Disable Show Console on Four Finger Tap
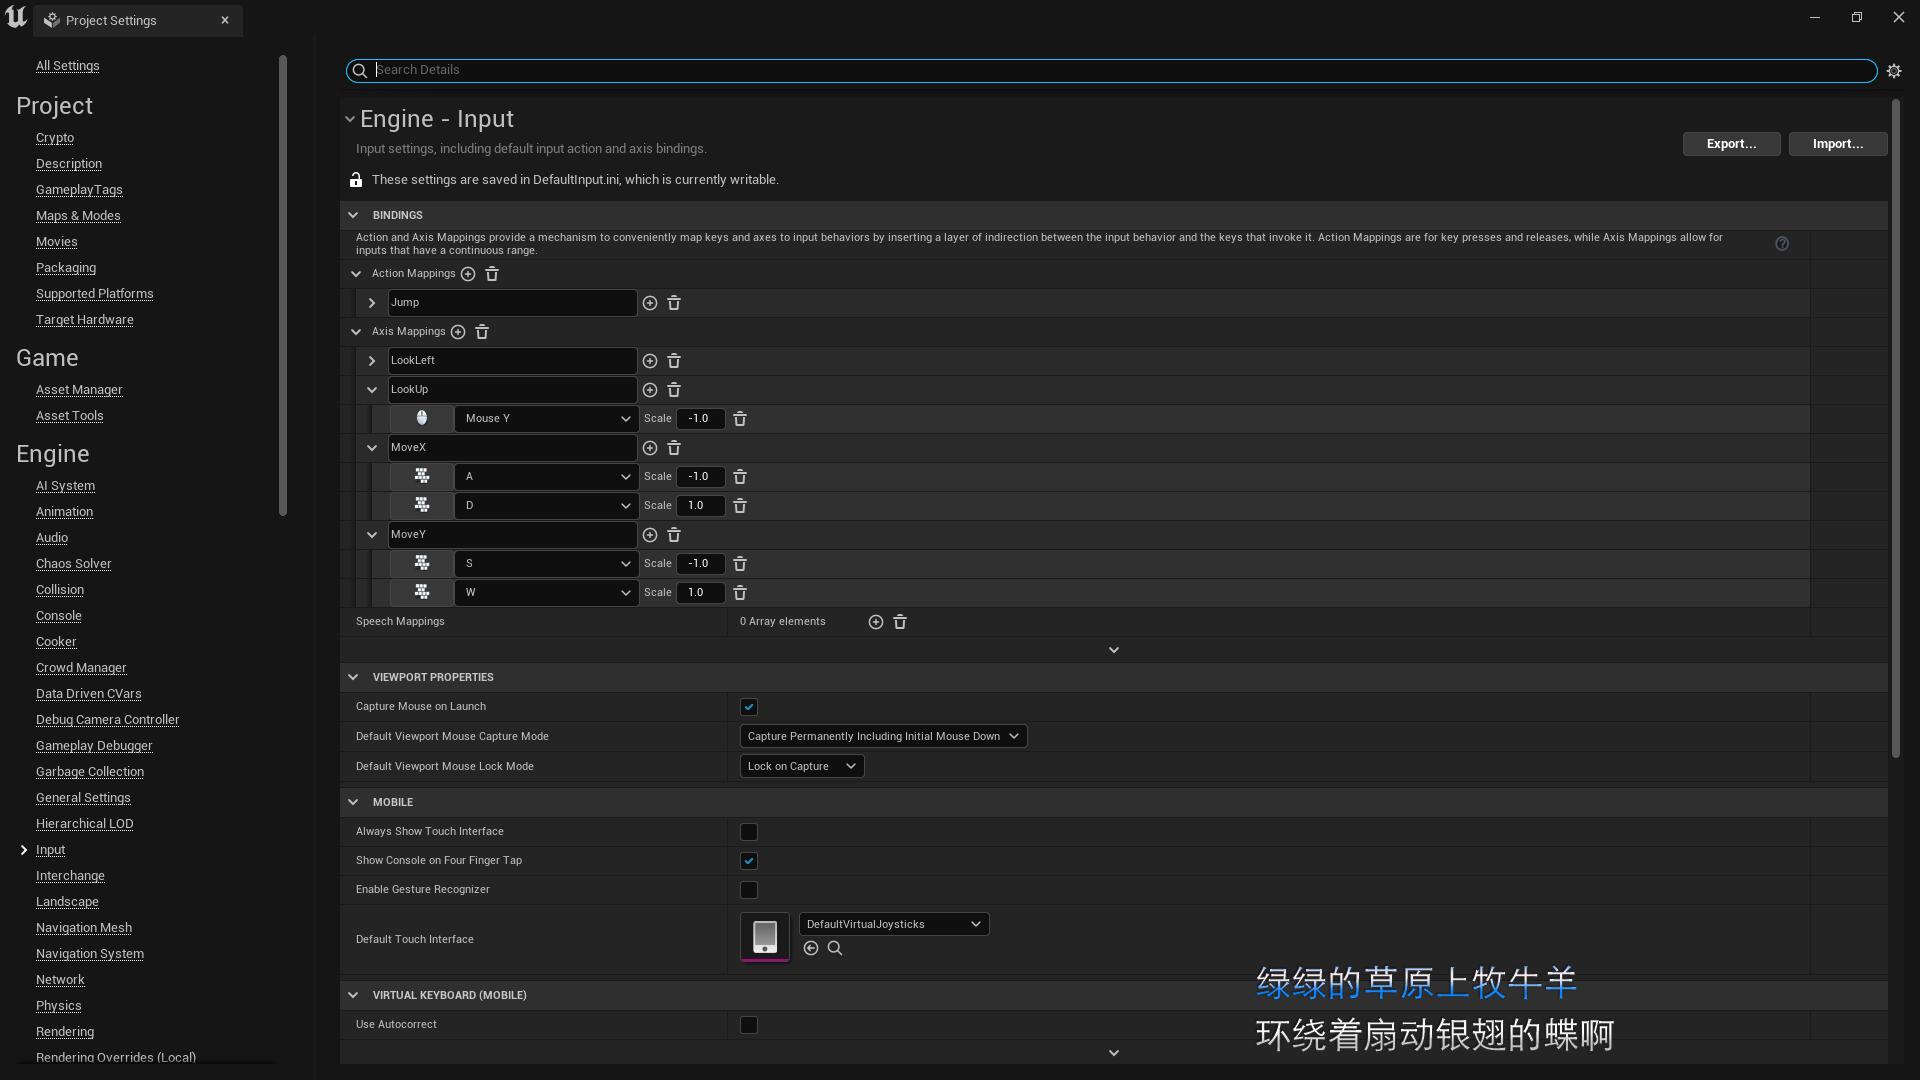This screenshot has height=1080, width=1920. click(x=749, y=861)
